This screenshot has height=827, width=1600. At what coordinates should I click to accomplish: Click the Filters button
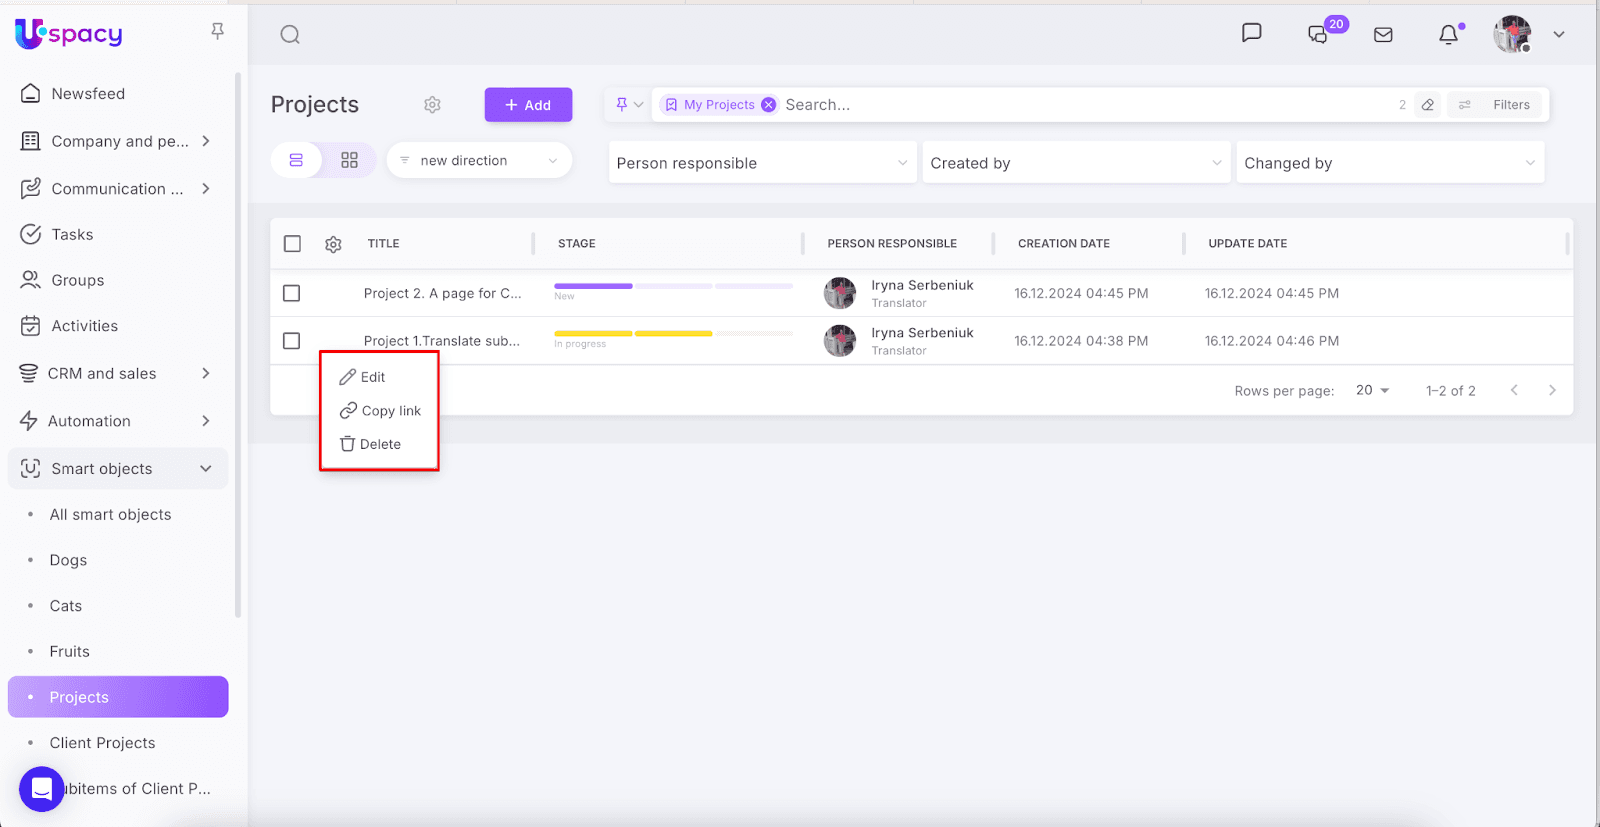click(1497, 105)
